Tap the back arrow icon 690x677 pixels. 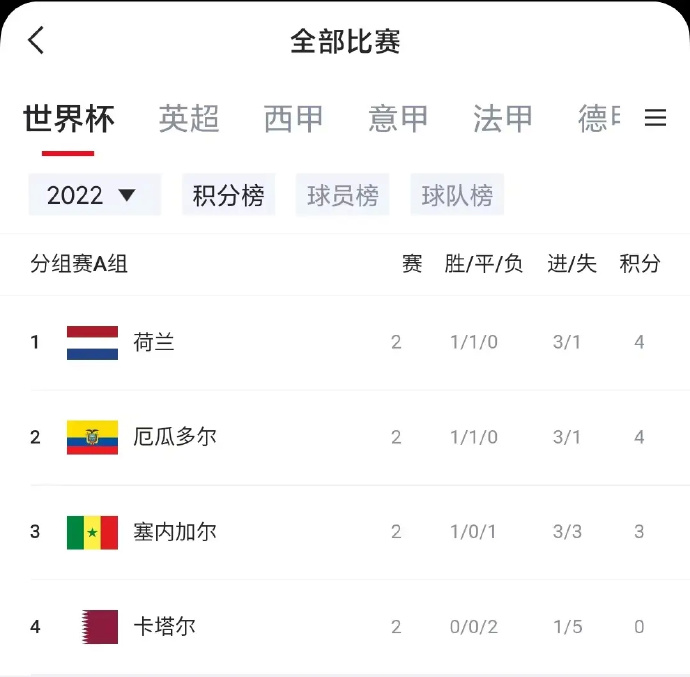[37, 40]
